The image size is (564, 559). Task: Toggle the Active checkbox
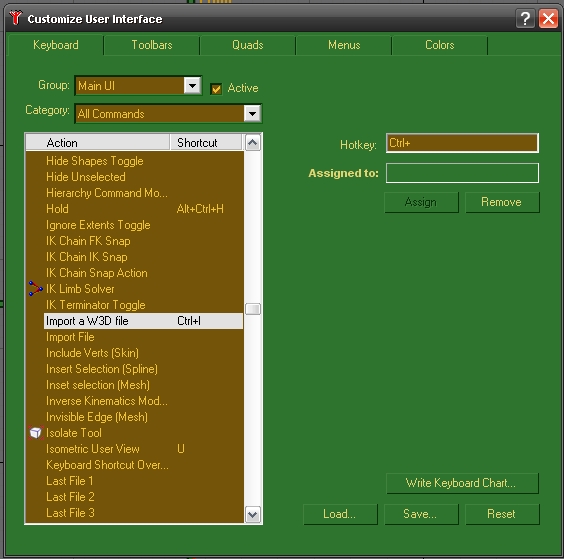tap(216, 88)
